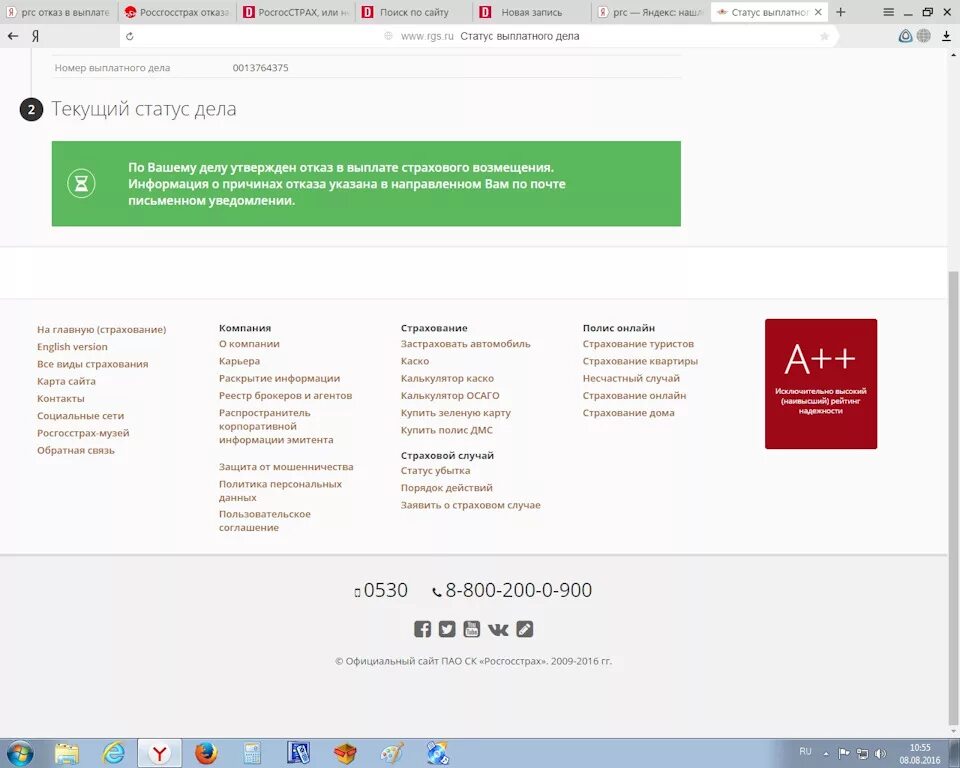Switch to the 'ргс отказ в выплате' tab
This screenshot has height=768, width=960.
(59, 12)
